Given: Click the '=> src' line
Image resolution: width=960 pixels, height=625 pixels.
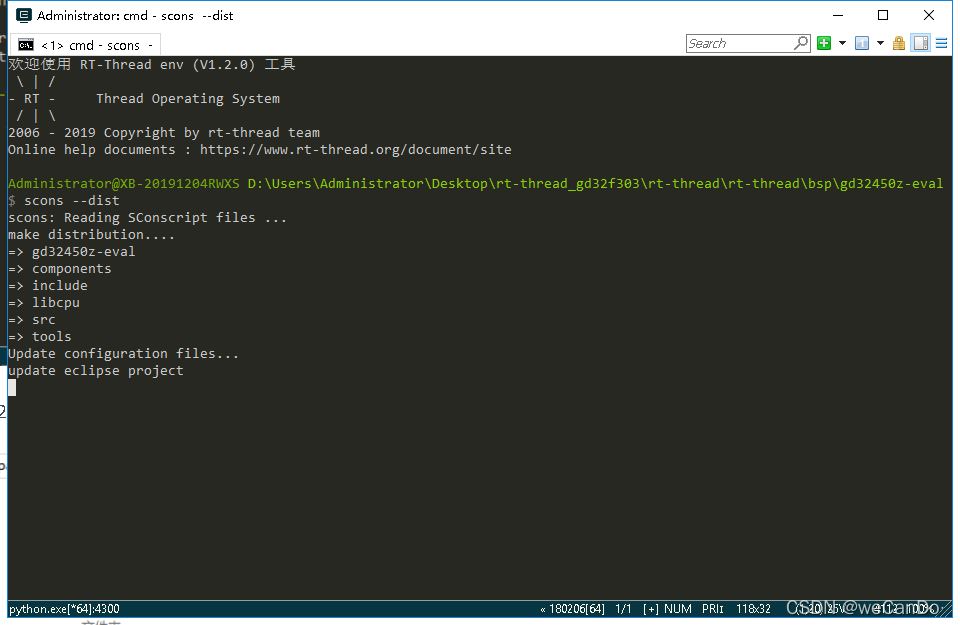Looking at the screenshot, I should click(32, 320).
